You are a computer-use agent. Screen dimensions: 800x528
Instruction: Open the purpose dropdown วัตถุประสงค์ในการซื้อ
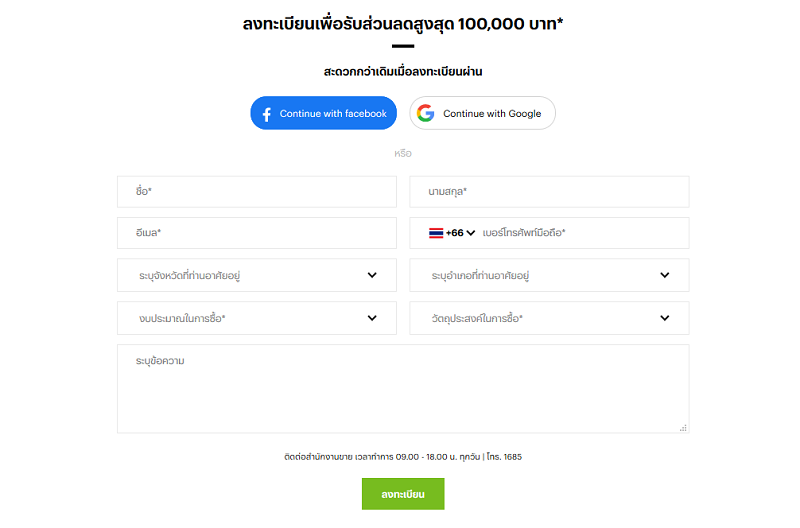549,318
